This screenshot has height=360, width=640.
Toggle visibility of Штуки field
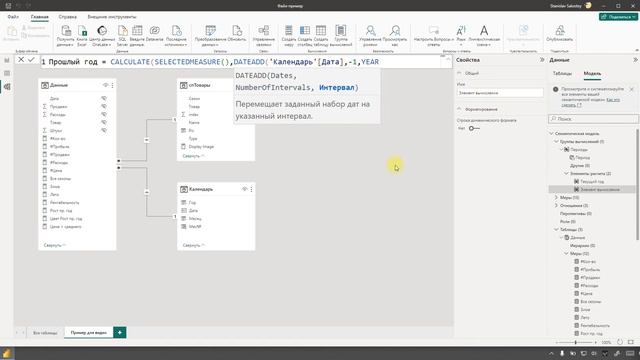[104, 131]
